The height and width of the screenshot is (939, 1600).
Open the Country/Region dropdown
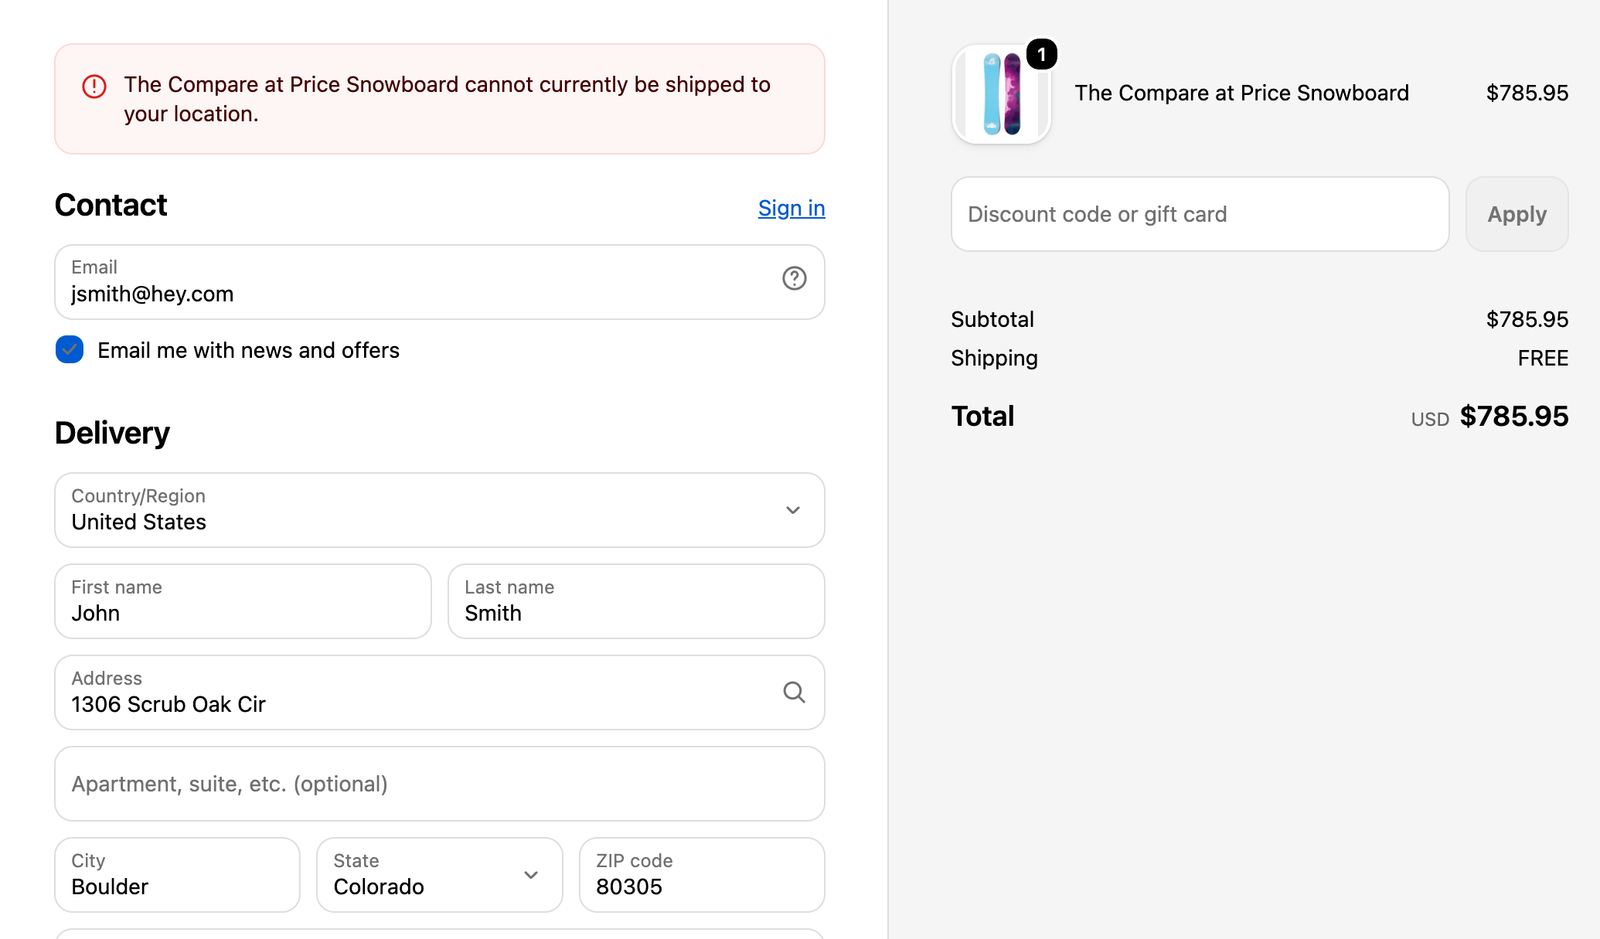[x=440, y=510]
